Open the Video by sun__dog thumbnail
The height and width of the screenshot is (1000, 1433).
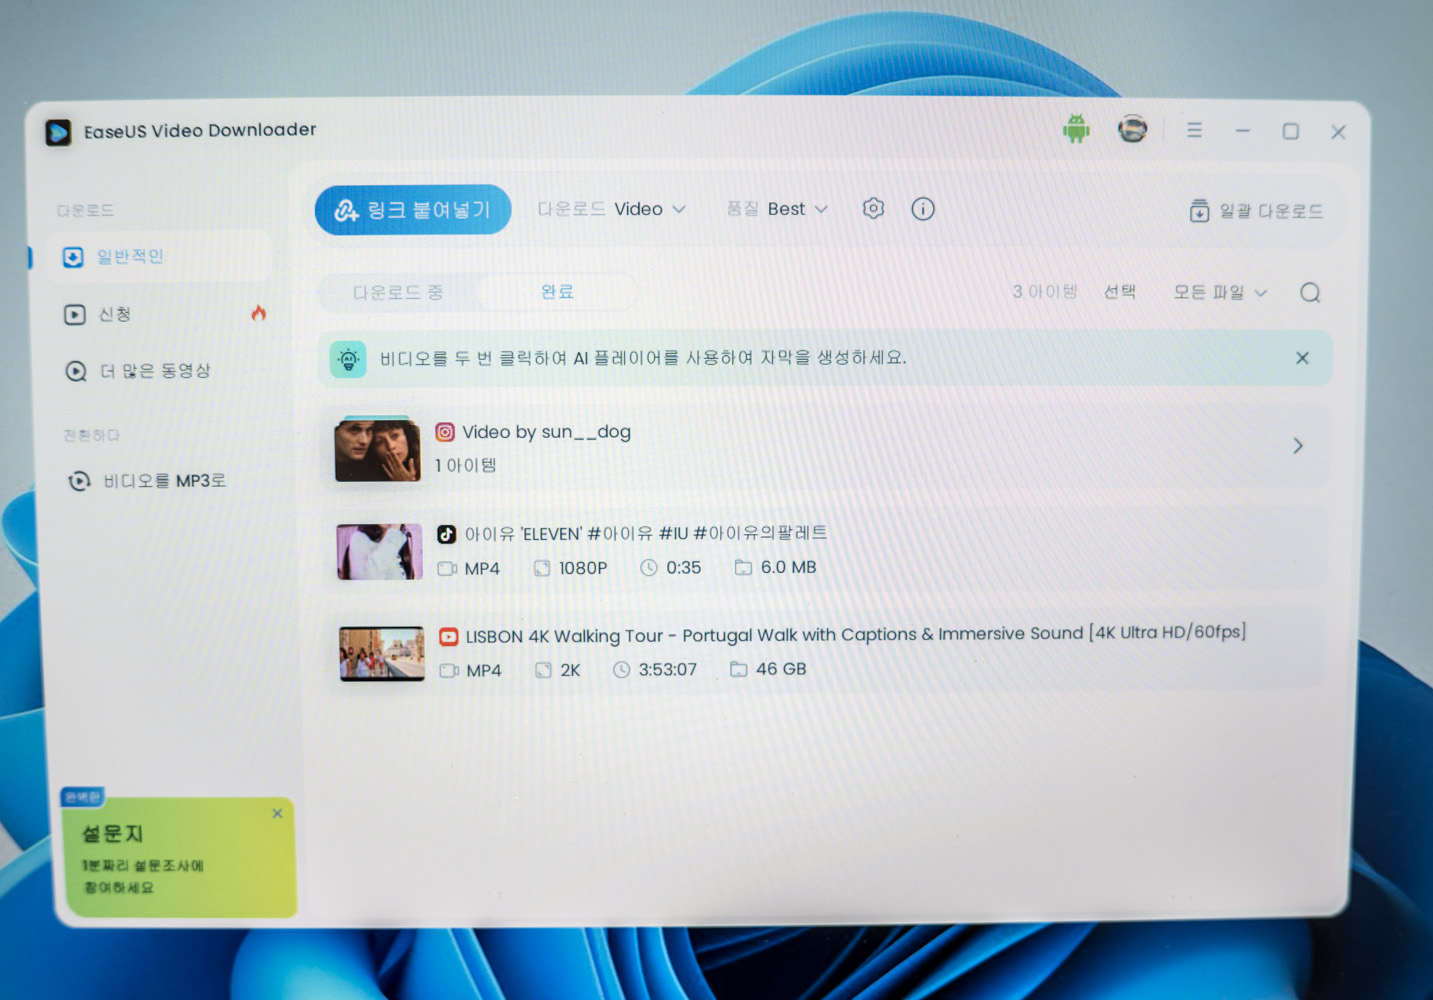coord(377,449)
